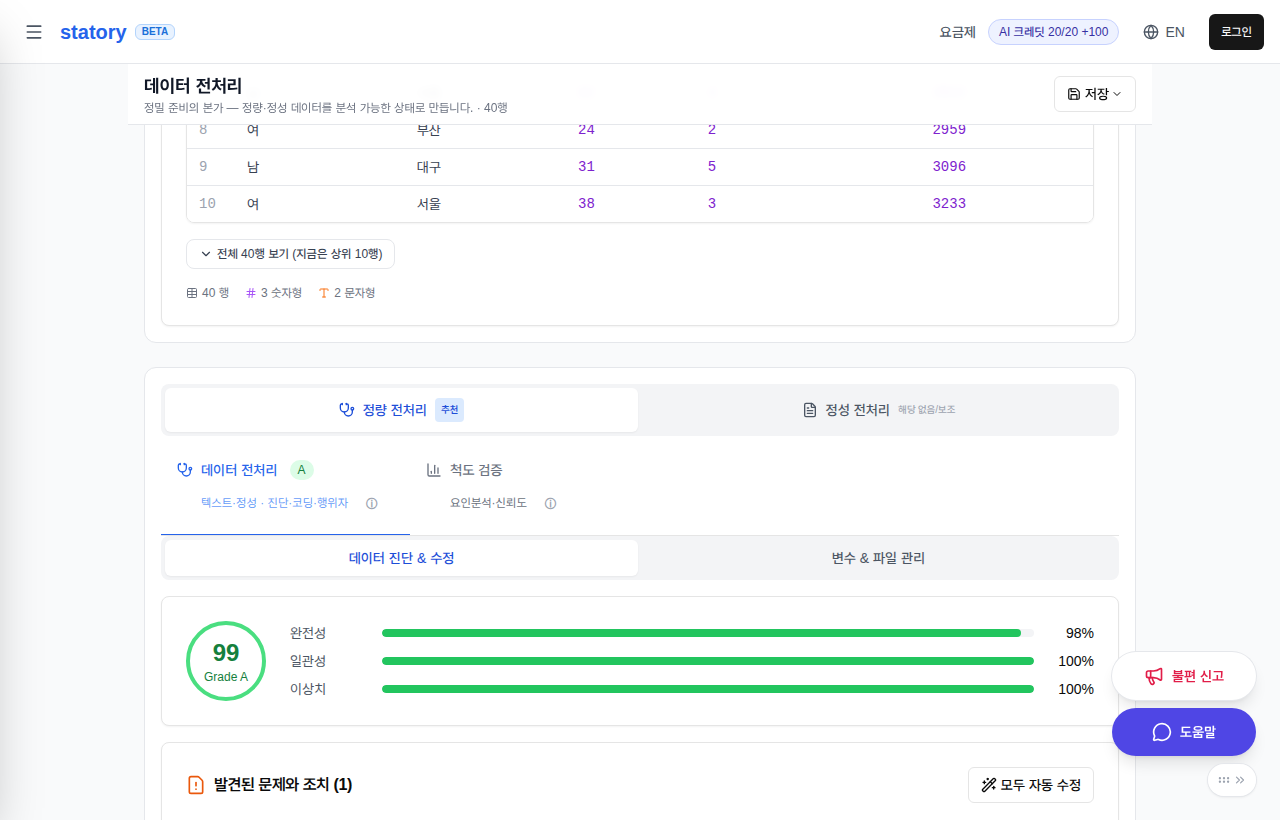This screenshot has height=820, width=1280.
Task: Click the globe language icon
Action: coord(1151,32)
